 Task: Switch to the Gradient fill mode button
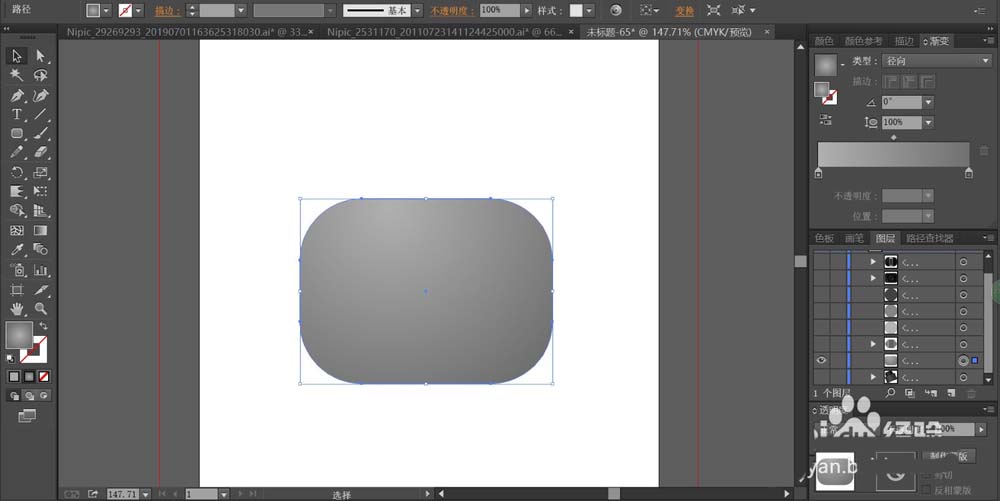(x=29, y=377)
